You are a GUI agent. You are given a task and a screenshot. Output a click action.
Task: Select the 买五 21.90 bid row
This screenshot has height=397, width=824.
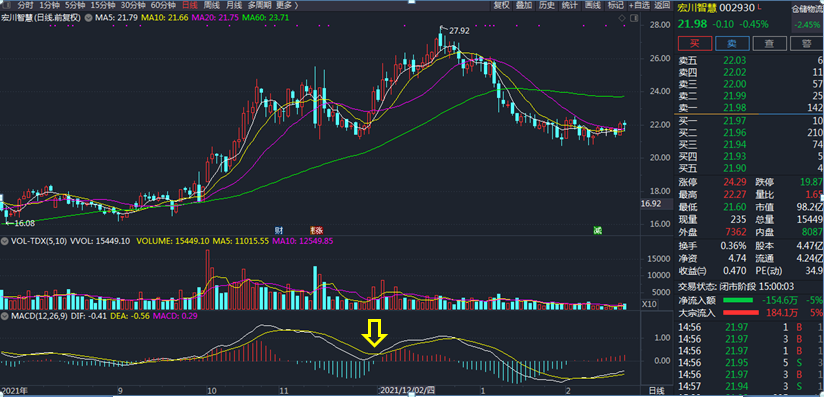[750, 168]
